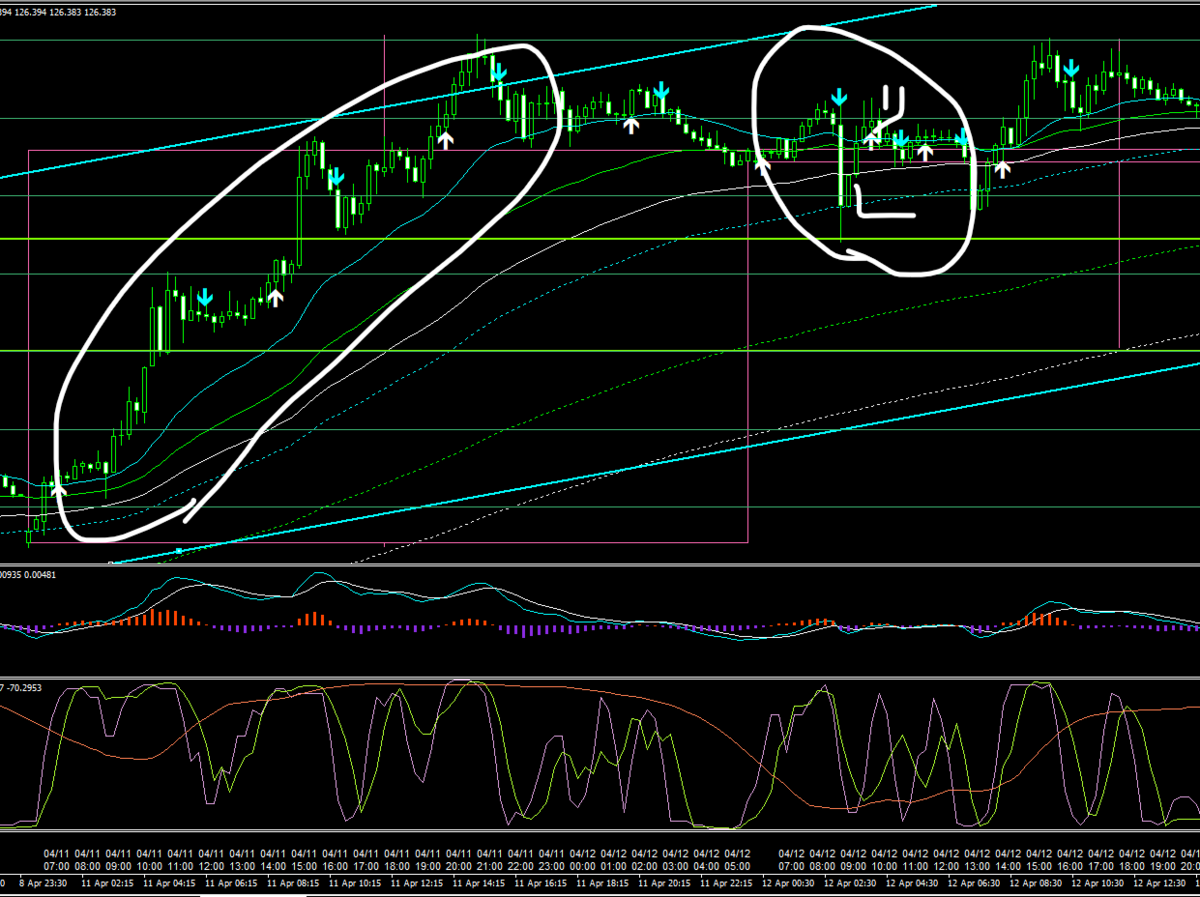Click the cyan sell arrow above the 04/11 12:00 consolidation

tap(205, 297)
